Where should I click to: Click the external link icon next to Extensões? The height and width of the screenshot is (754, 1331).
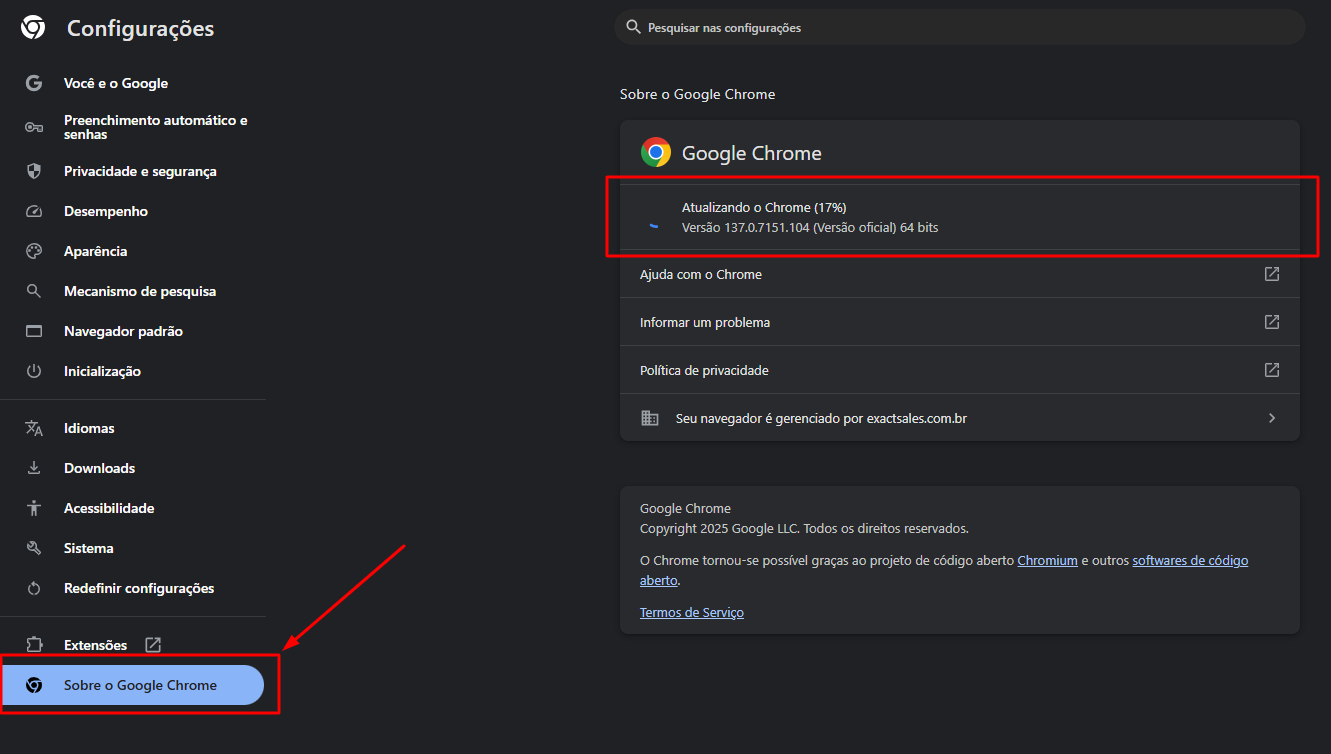coord(153,645)
